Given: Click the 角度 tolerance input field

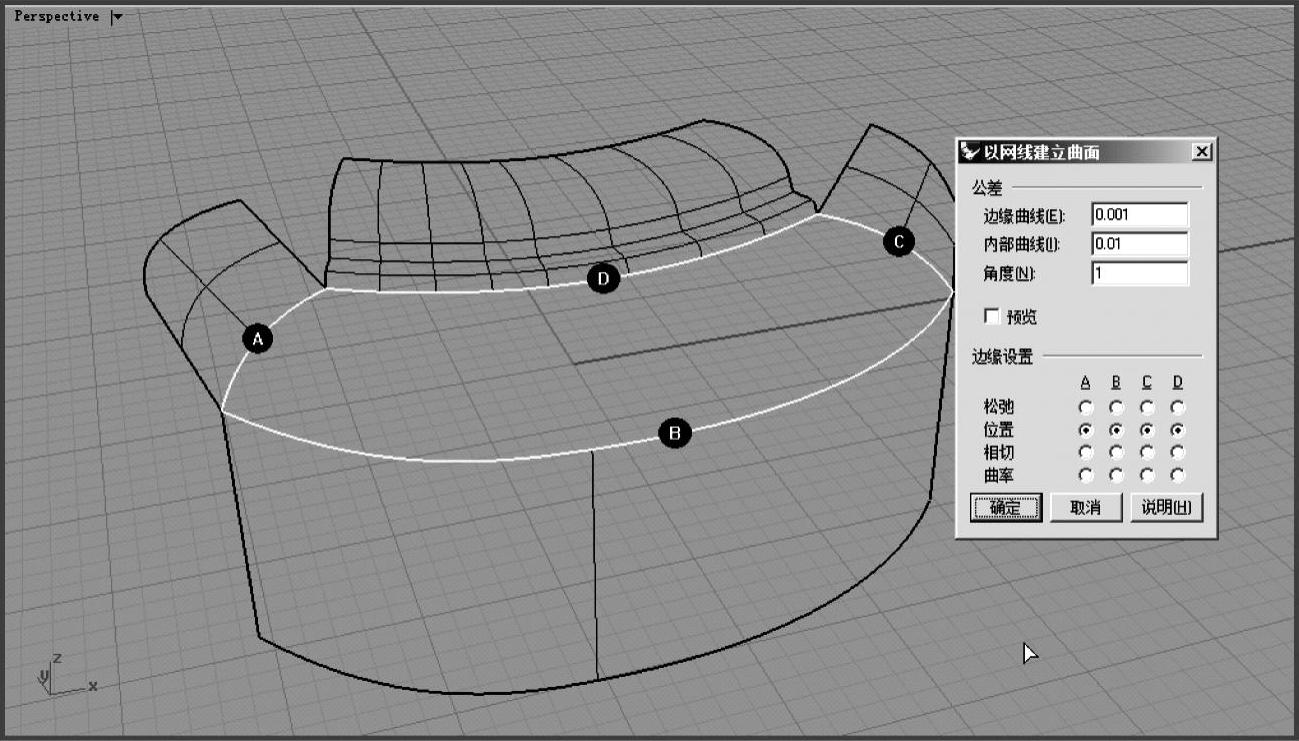Looking at the screenshot, I should pos(1139,273).
